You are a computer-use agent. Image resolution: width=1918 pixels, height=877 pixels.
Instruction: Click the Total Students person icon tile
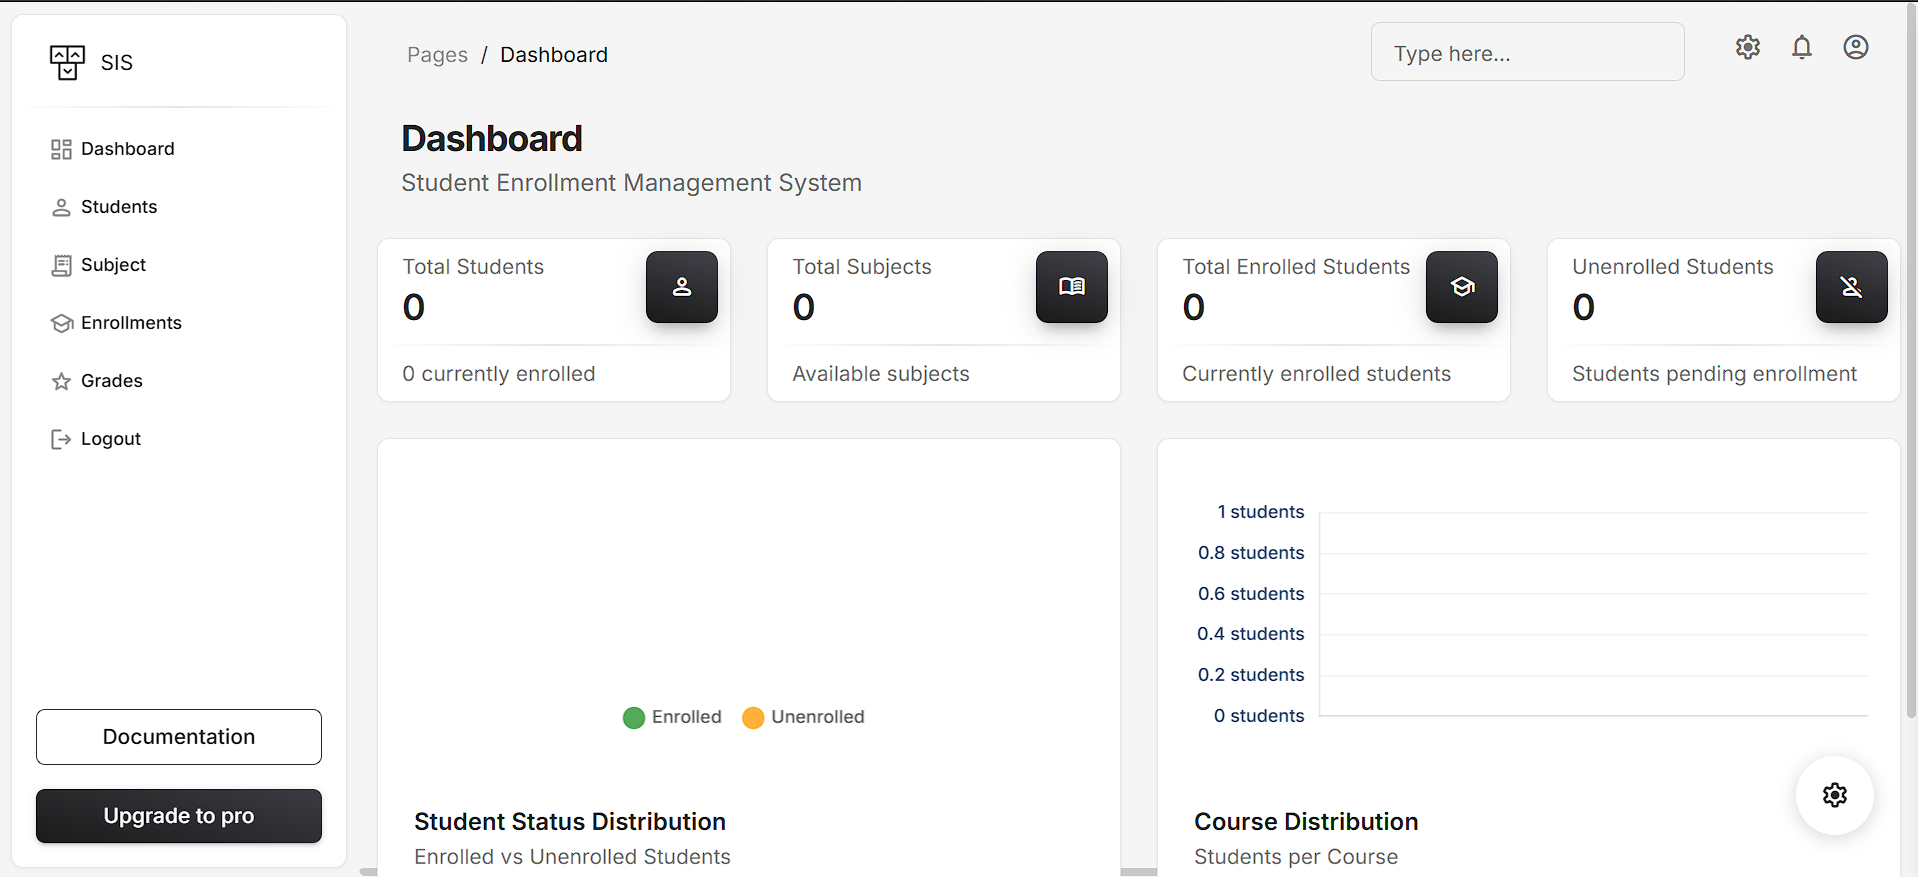(x=682, y=287)
